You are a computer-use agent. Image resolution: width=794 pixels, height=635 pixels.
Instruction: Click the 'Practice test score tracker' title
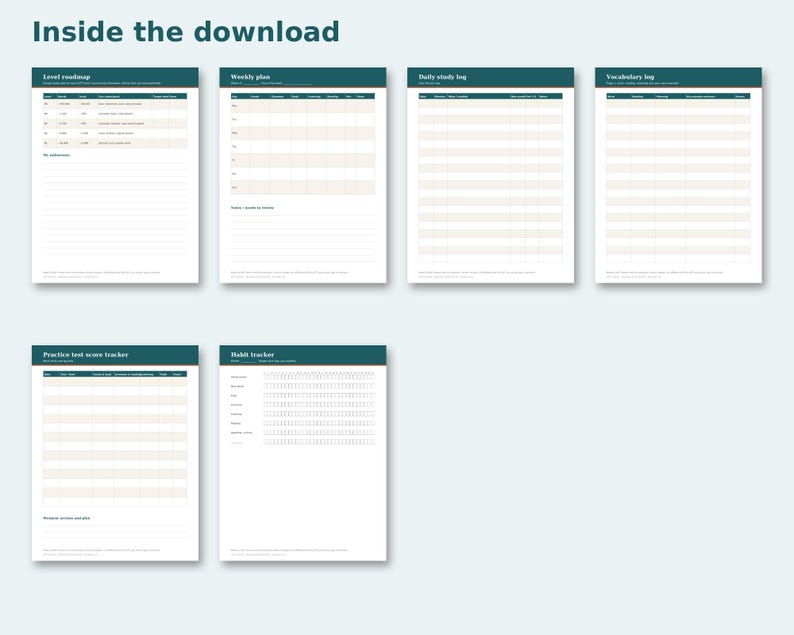(x=86, y=354)
